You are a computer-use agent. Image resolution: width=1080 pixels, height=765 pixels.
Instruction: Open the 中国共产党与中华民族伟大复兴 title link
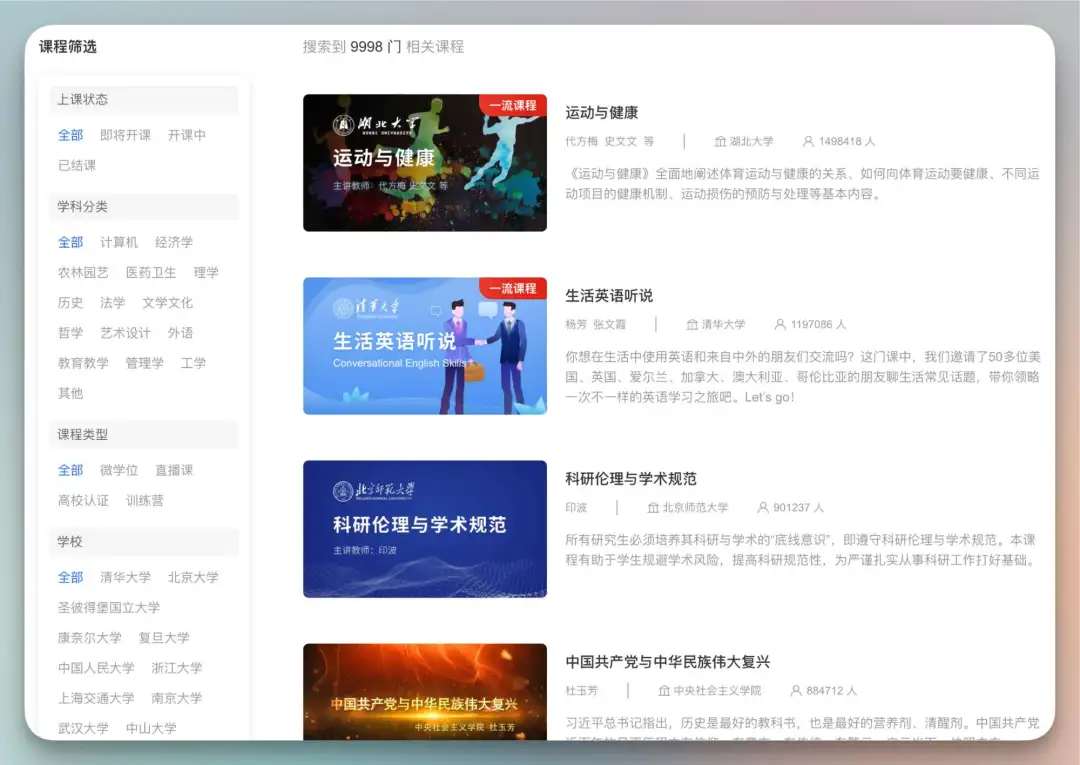[x=667, y=662]
